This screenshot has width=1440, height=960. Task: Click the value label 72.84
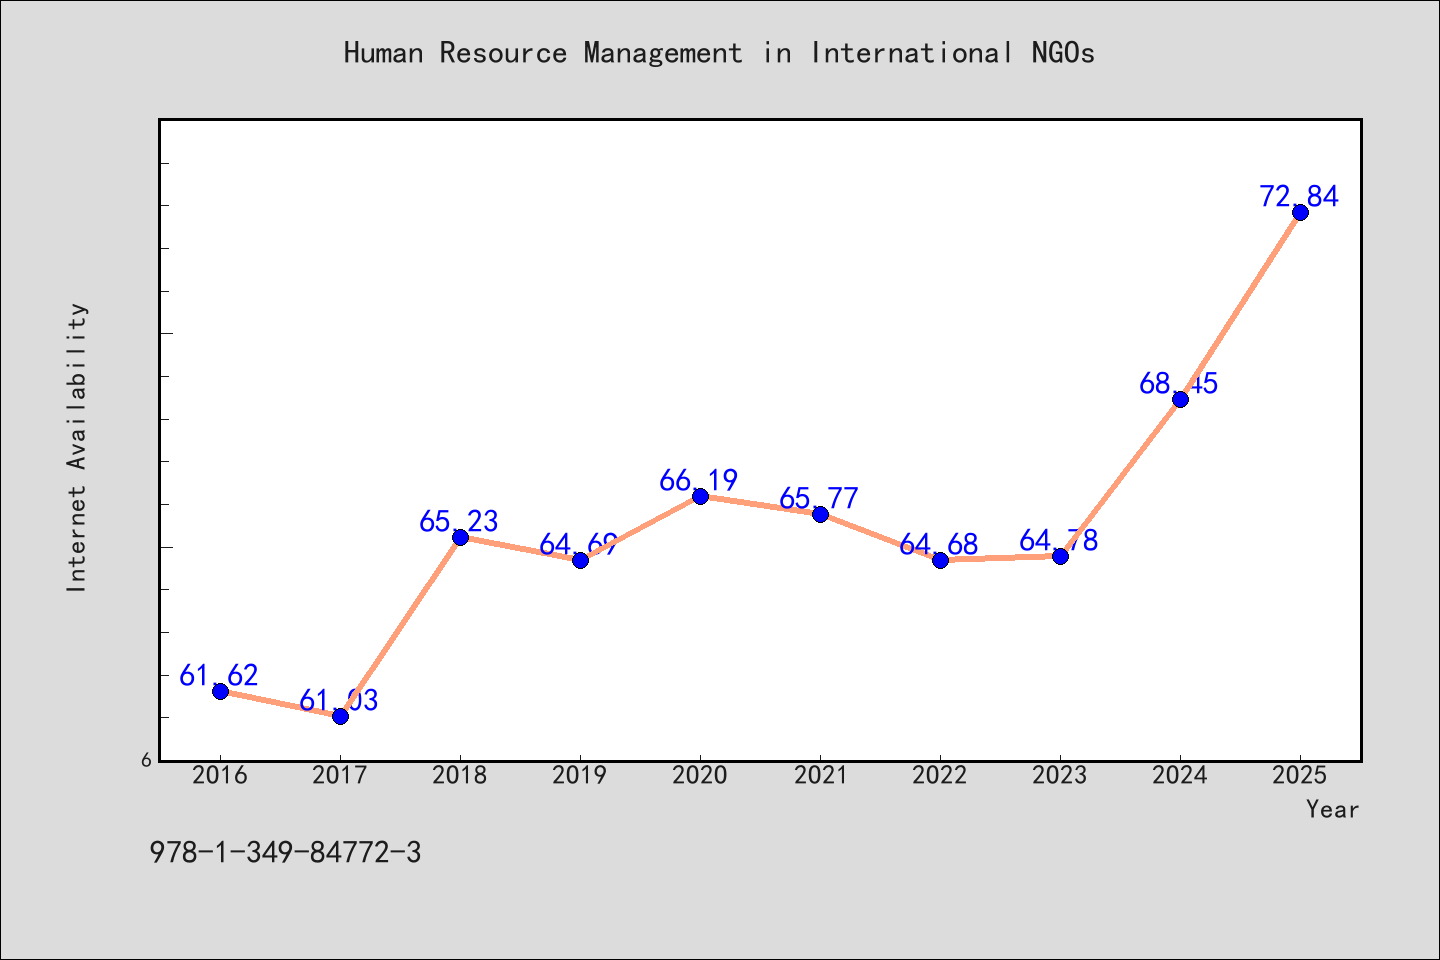[x=1299, y=196]
